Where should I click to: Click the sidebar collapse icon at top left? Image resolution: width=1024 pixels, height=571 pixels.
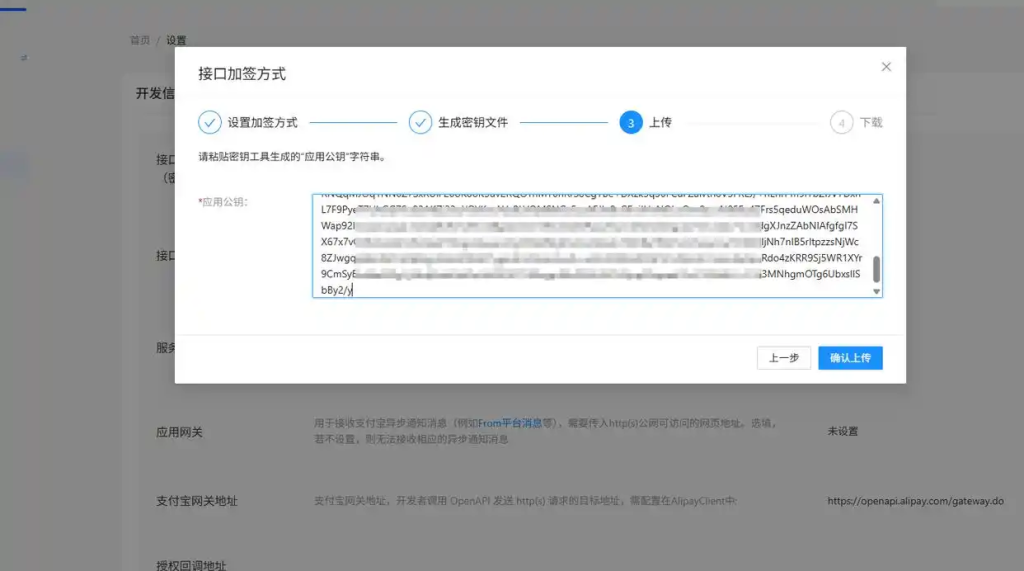(24, 58)
